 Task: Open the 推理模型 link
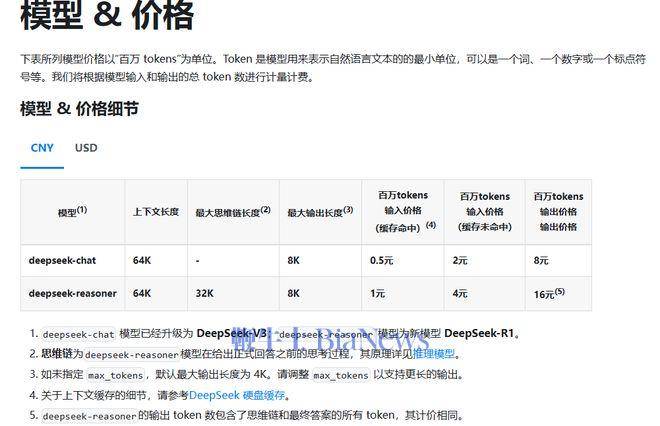(x=433, y=354)
